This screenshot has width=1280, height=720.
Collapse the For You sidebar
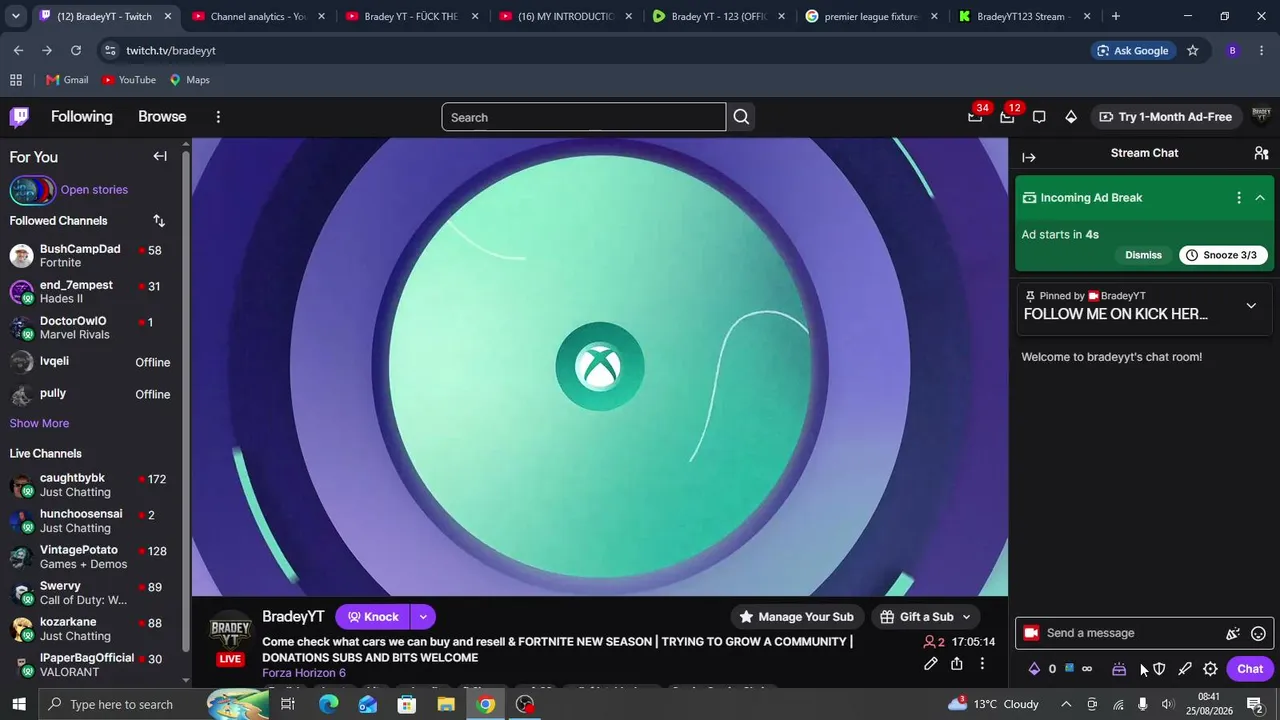coord(160,156)
